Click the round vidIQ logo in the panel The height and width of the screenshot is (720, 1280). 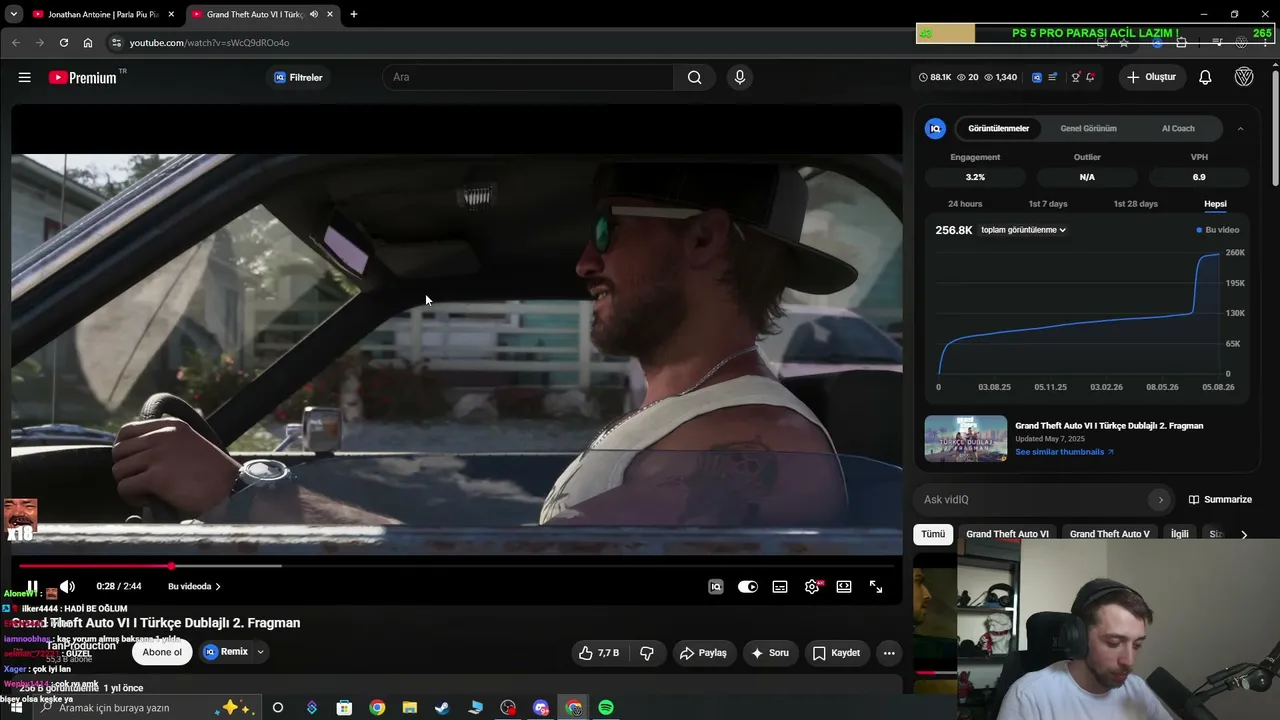[935, 128]
